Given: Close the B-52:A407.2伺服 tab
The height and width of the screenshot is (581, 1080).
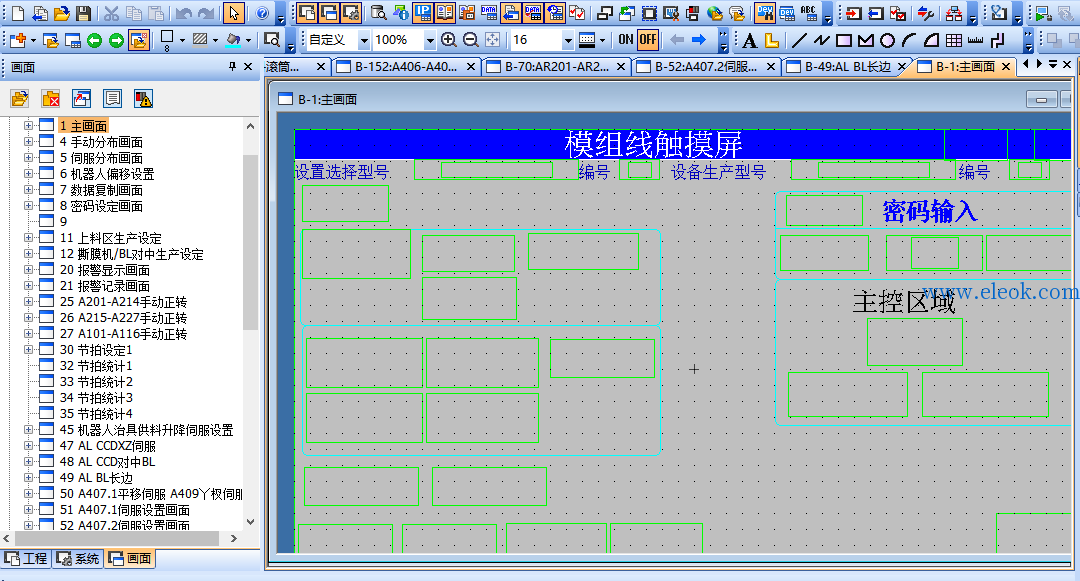Looking at the screenshot, I should [x=771, y=67].
